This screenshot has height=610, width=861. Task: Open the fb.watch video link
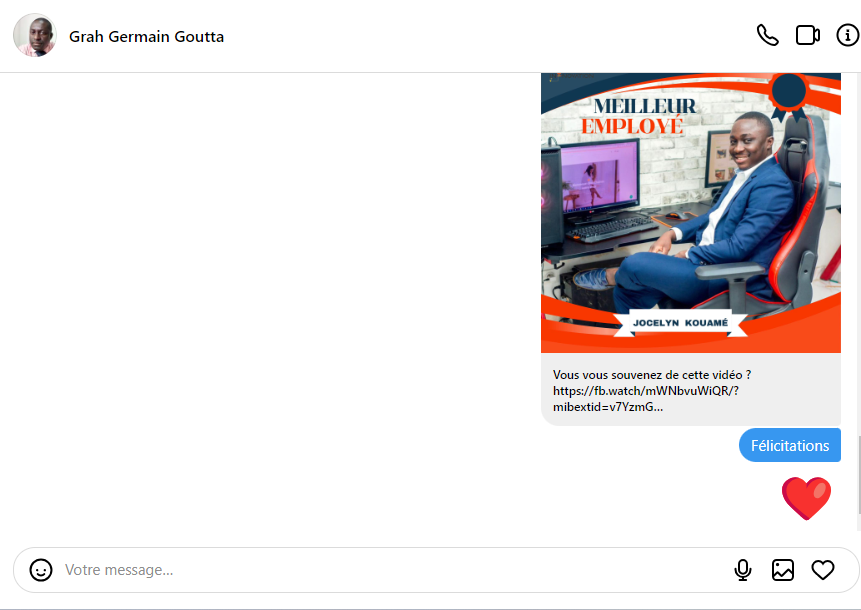tap(645, 391)
